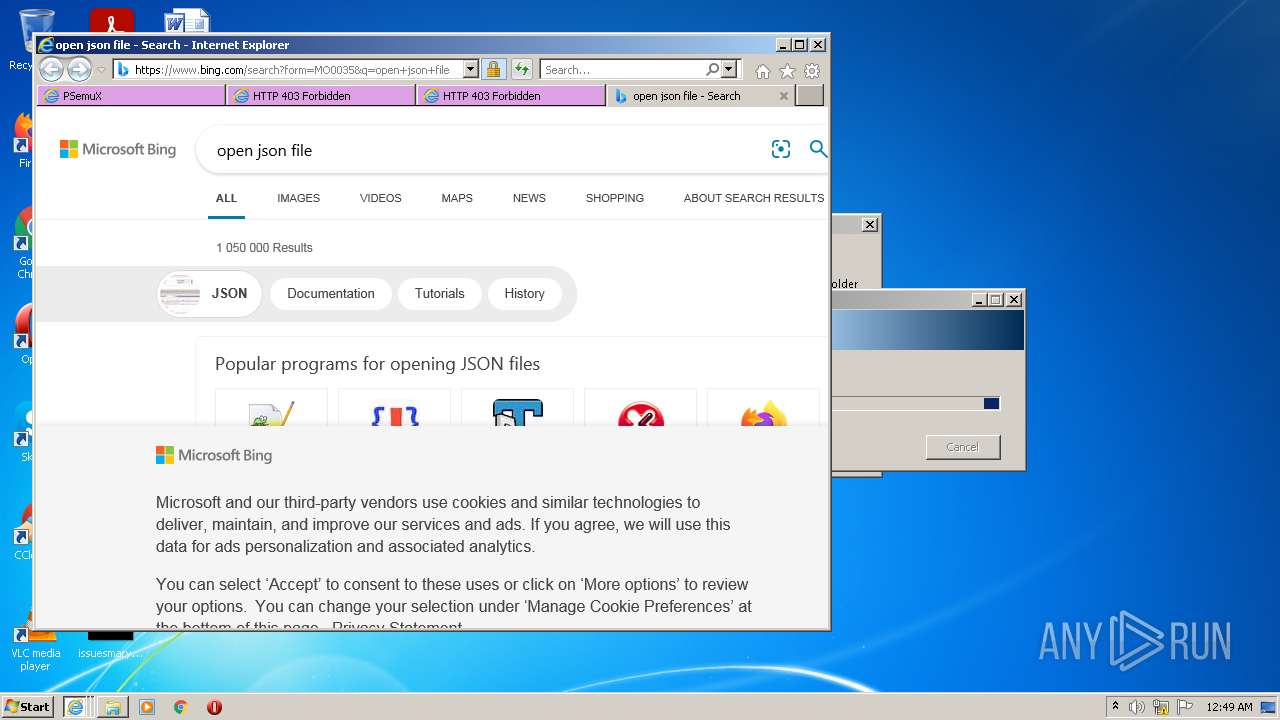Focus the IE toolbar Search box
The height and width of the screenshot is (720, 1280).
623,70
